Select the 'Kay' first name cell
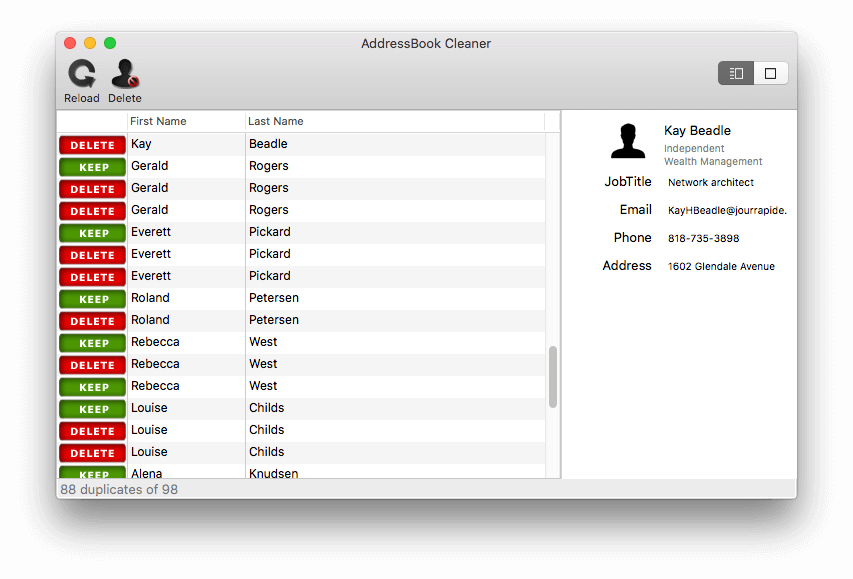The height and width of the screenshot is (579, 853). [x=141, y=144]
